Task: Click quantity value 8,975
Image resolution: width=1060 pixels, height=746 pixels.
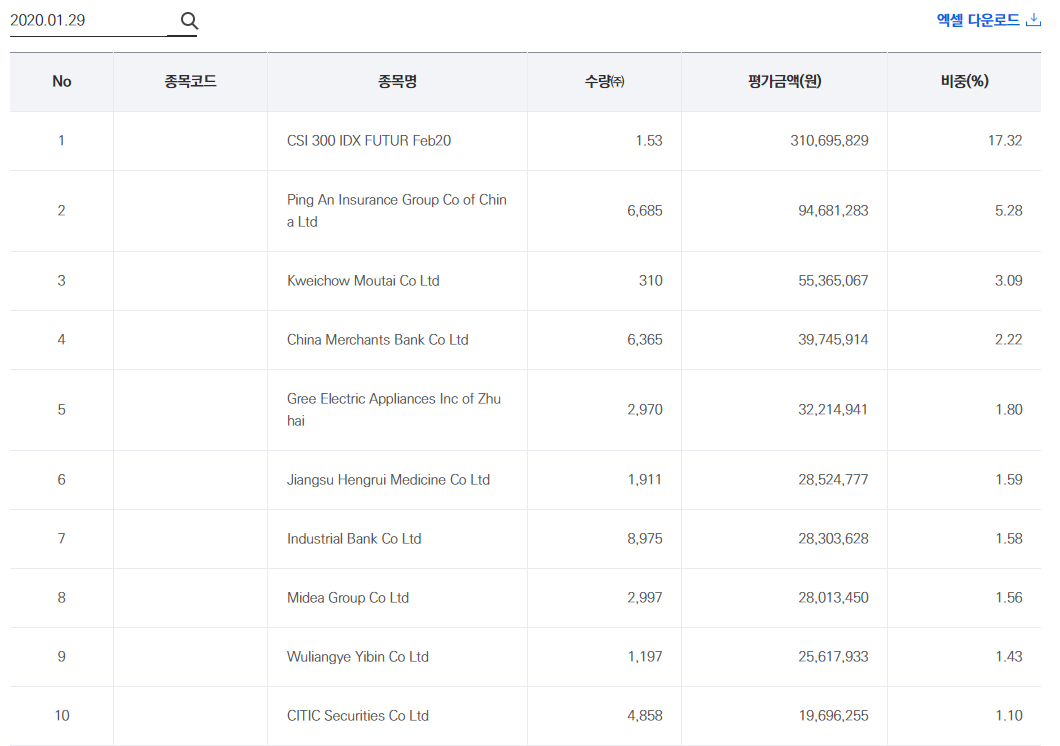Action: click(x=645, y=539)
